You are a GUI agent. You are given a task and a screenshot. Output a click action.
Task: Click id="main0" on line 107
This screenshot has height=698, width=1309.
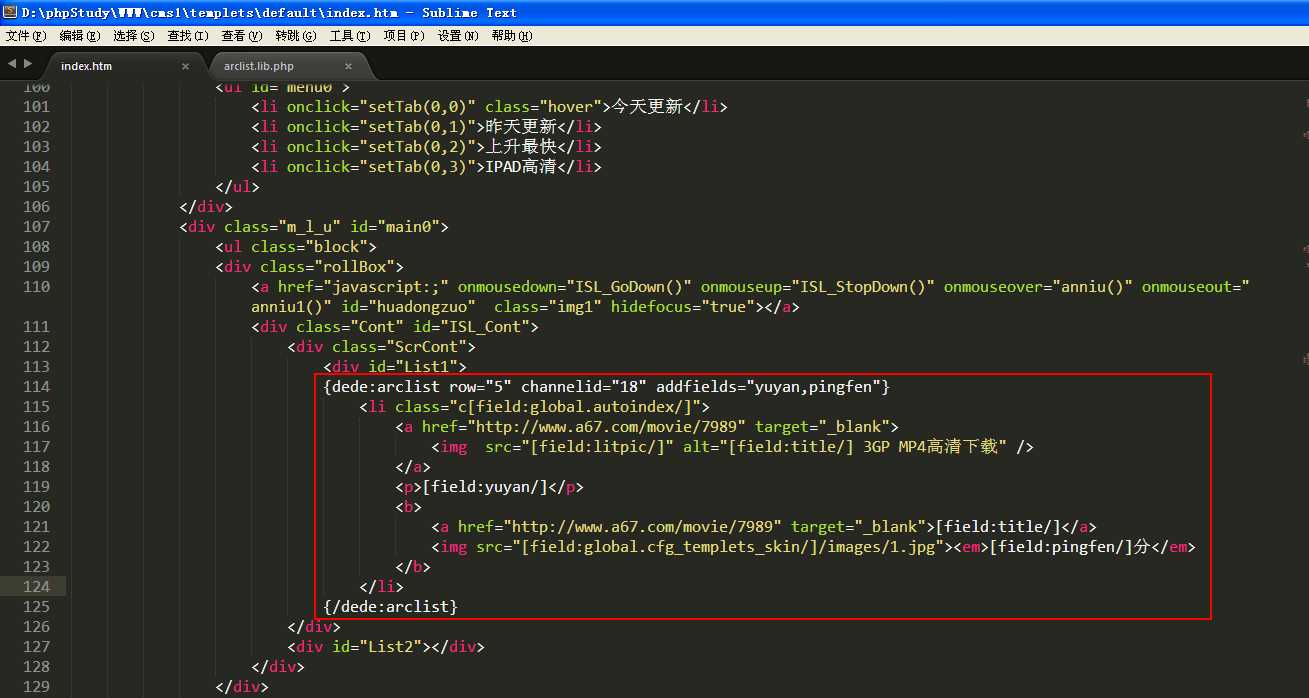pos(395,227)
